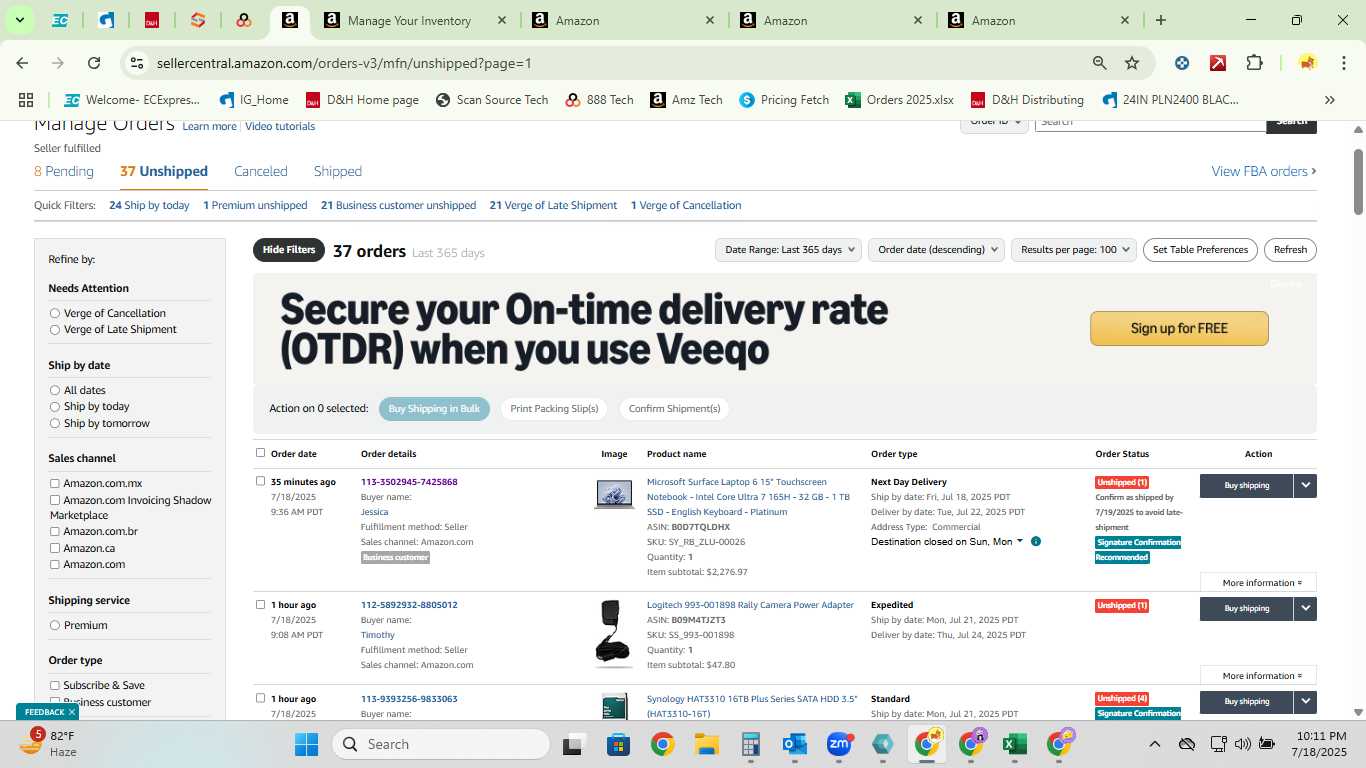
Task: Show hidden system tray icons
Action: point(1154,744)
